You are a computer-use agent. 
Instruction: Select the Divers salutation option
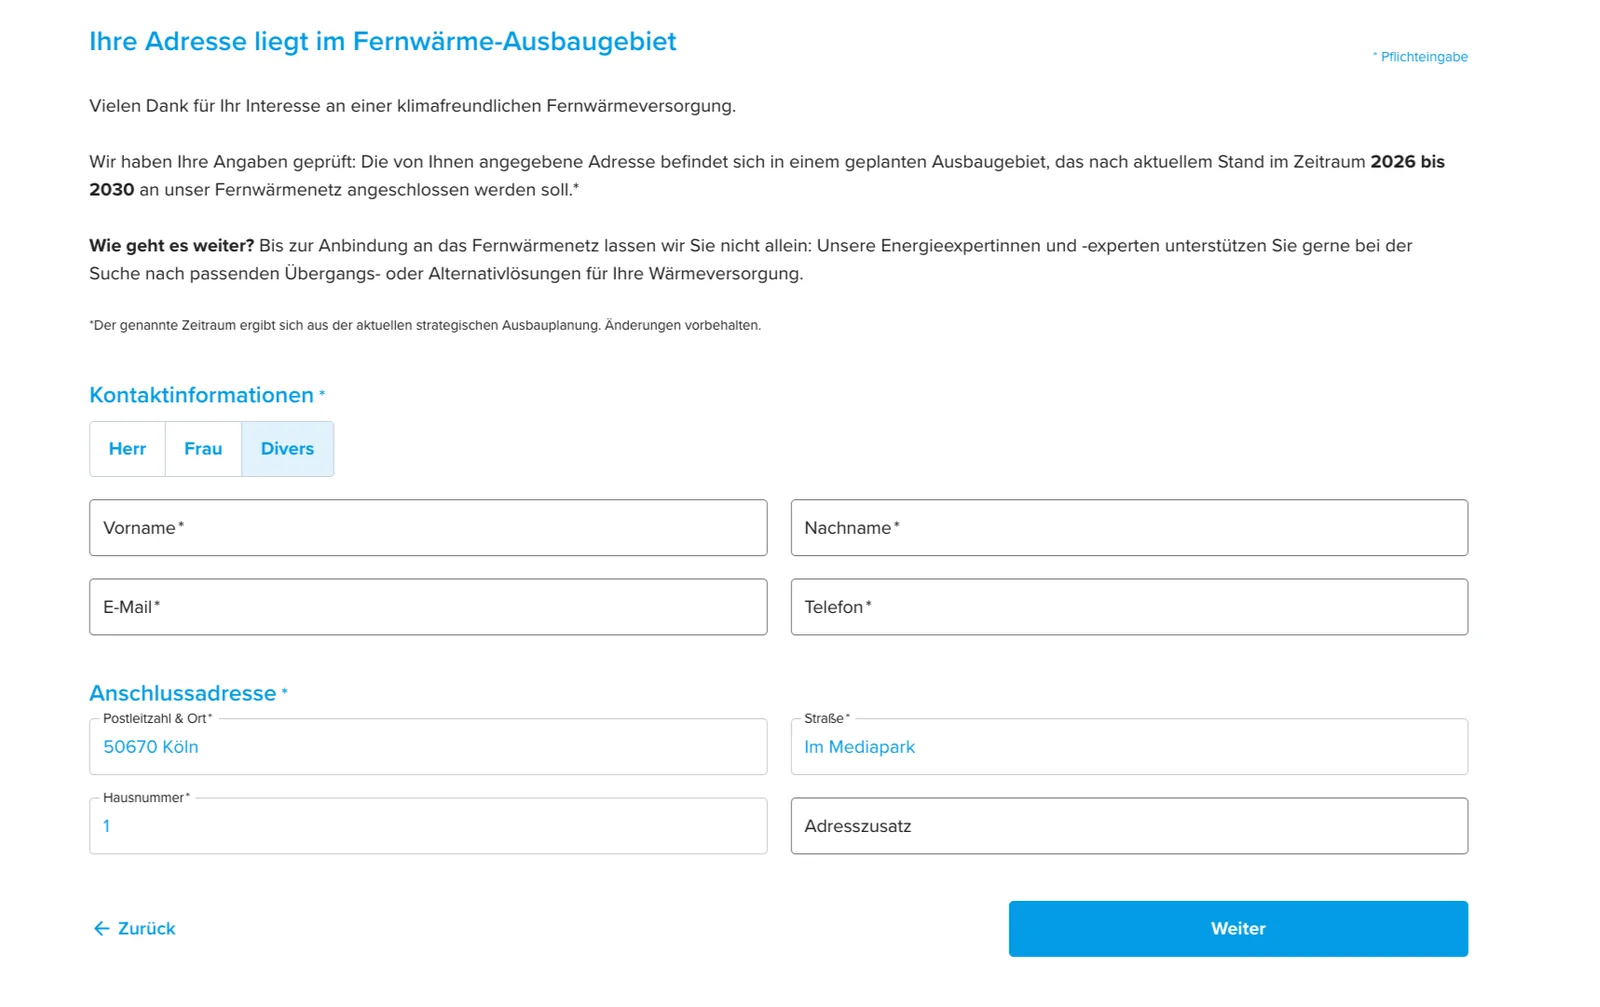[287, 449]
